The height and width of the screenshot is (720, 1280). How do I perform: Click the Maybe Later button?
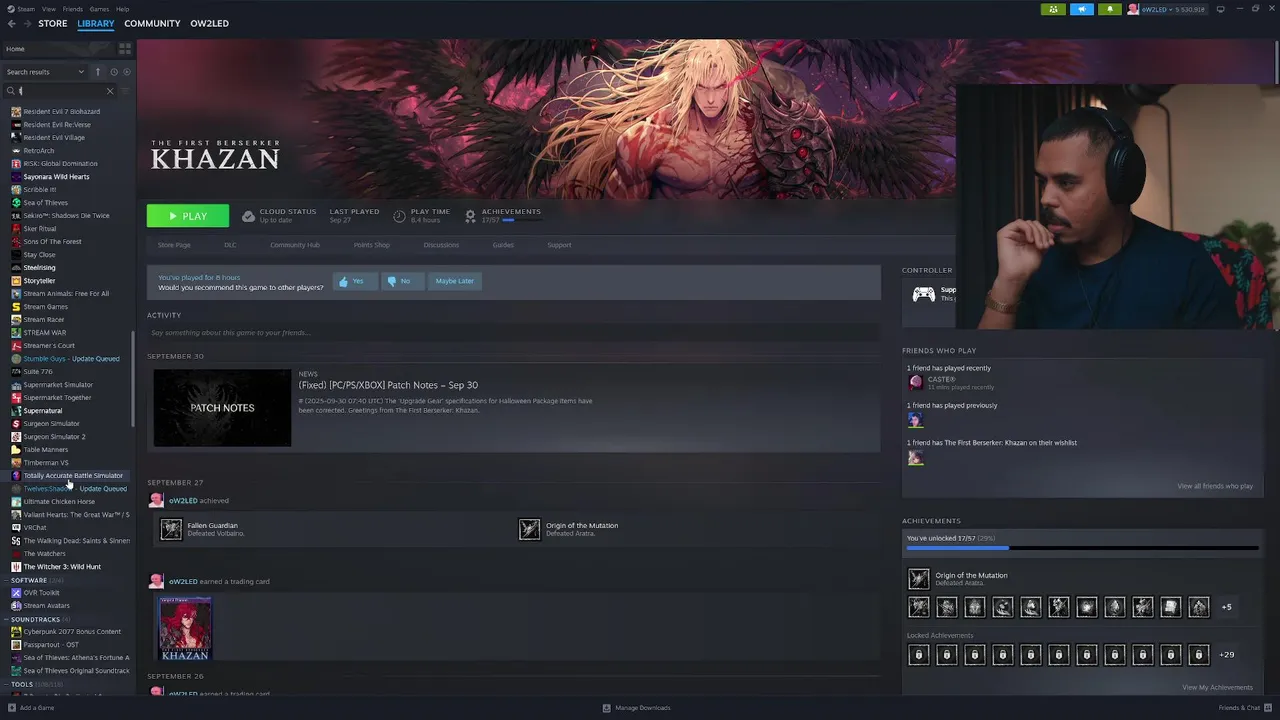pyautogui.click(x=454, y=281)
